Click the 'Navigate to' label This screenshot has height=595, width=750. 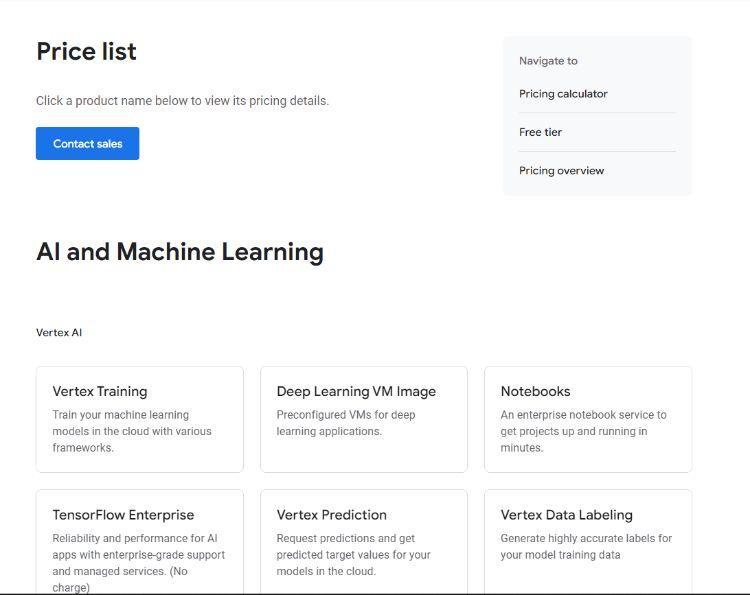[548, 61]
